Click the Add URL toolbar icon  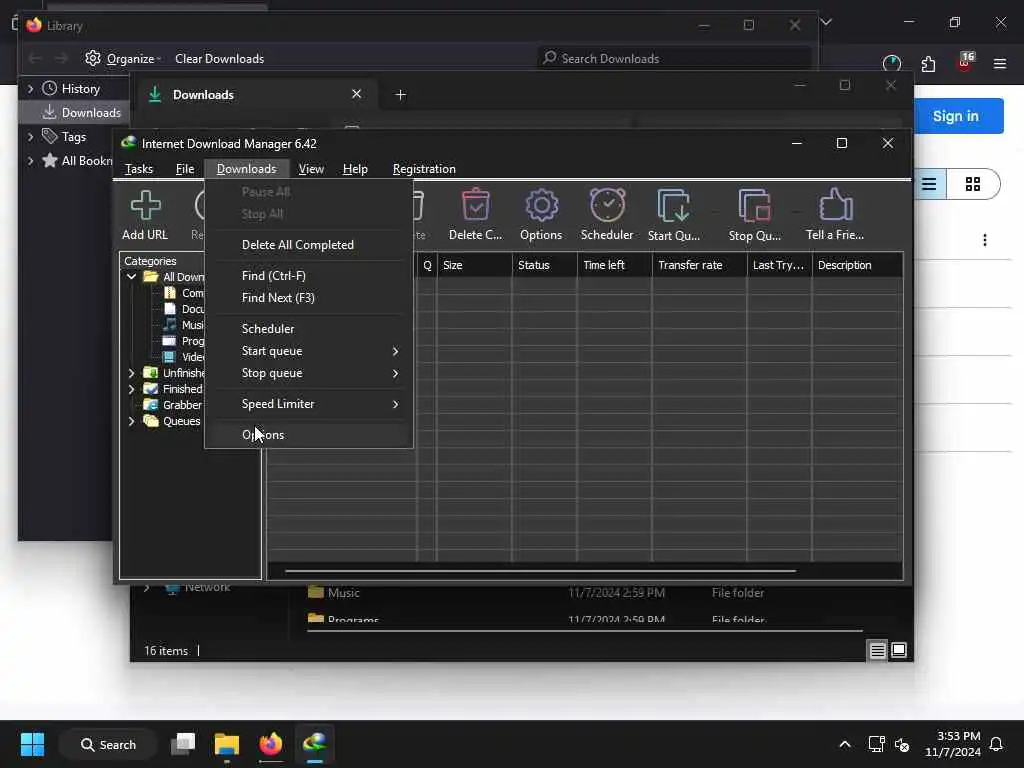(145, 214)
